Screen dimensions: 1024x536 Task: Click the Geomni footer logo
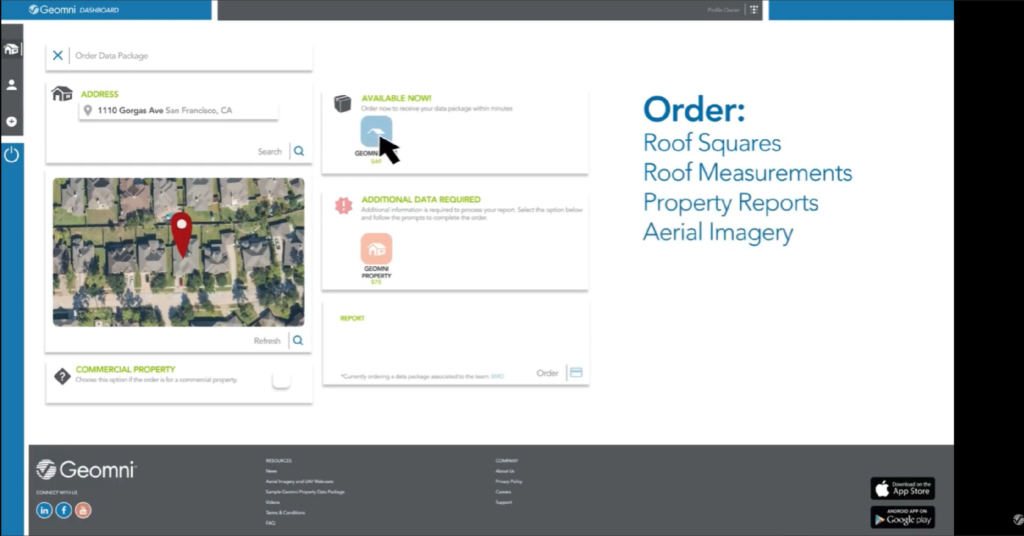[86, 469]
